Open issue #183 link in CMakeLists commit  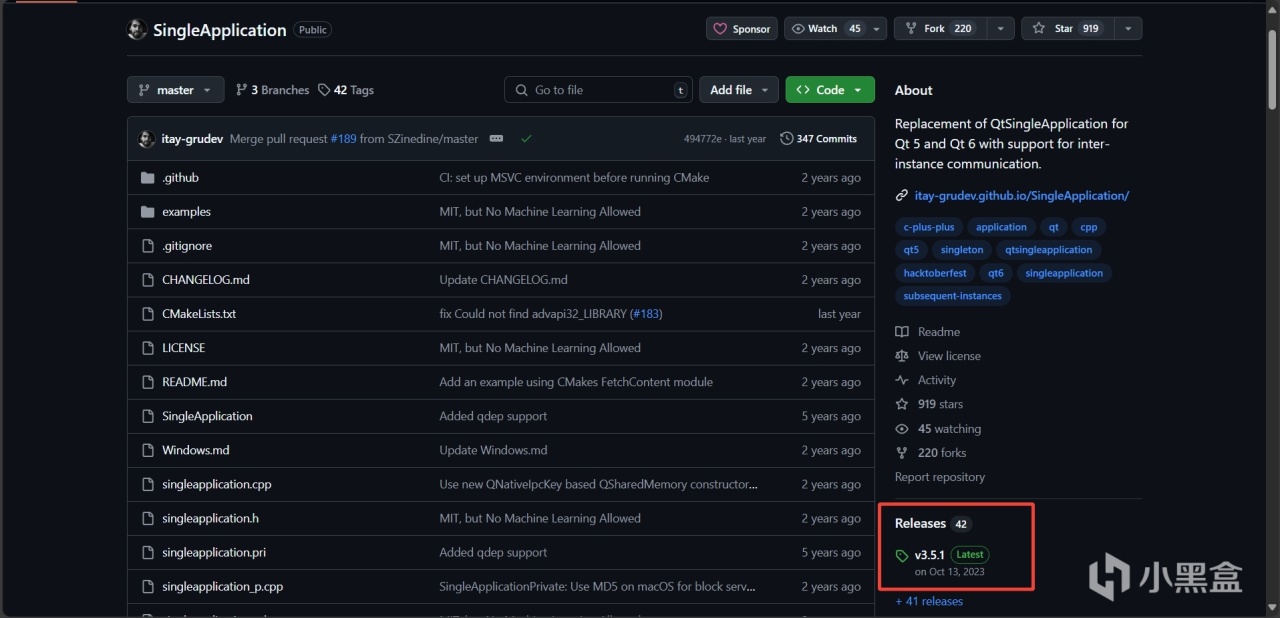coord(646,314)
